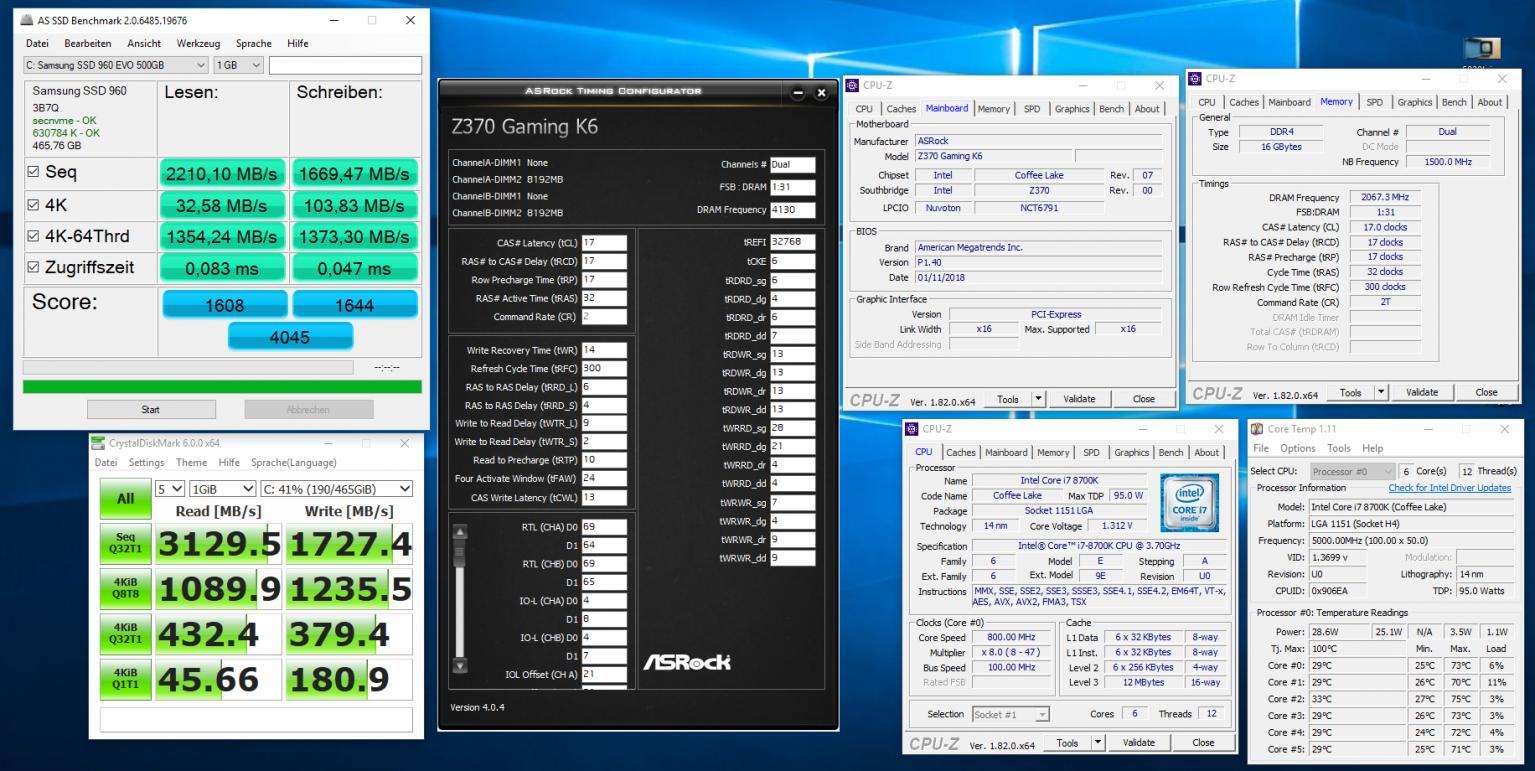
Task: Click Close button in CPU-Z Memory window
Action: (x=1486, y=393)
